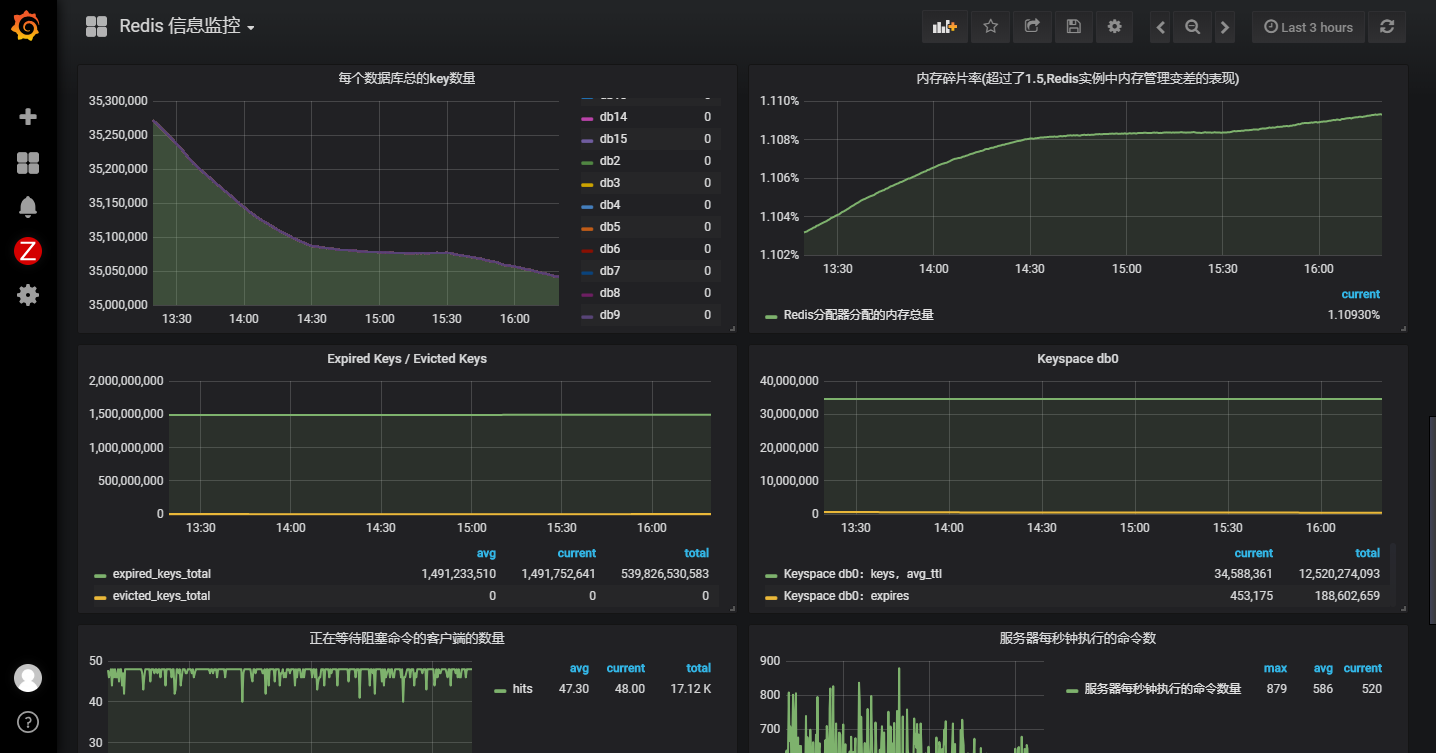Save the dashboard with floppy icon

(x=1073, y=27)
